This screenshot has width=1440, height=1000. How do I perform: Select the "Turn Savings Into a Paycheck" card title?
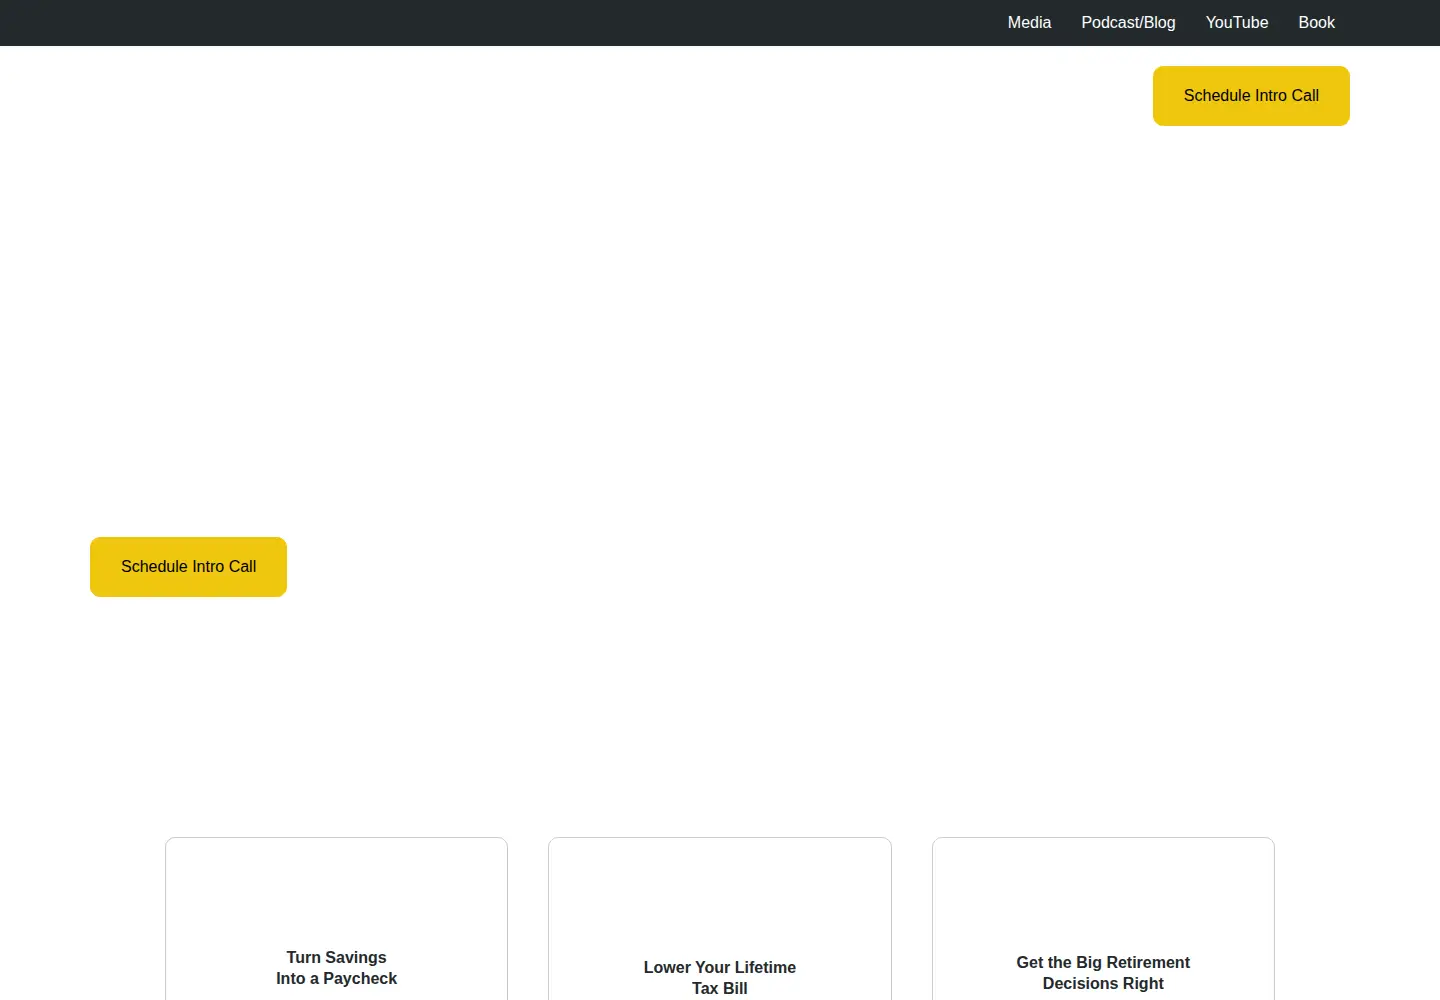[336, 968]
